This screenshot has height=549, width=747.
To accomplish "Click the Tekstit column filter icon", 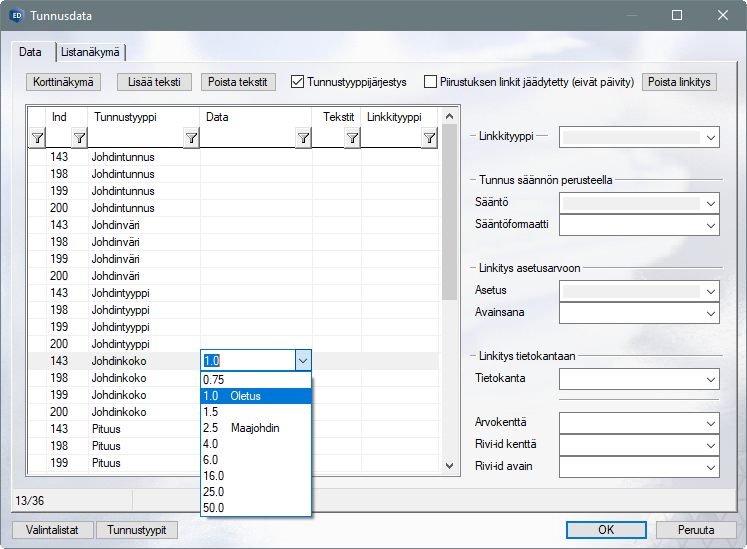I will coord(352,139).
